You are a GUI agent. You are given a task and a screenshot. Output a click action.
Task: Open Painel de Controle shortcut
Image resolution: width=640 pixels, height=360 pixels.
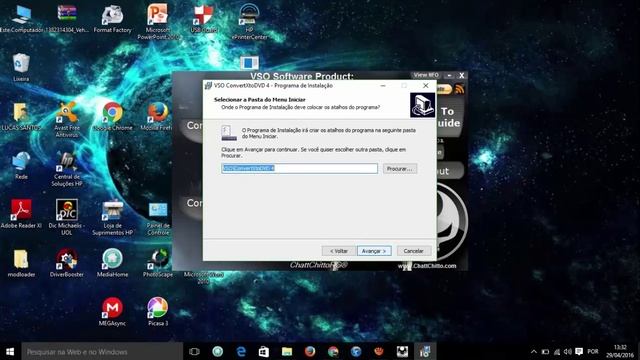(x=158, y=218)
